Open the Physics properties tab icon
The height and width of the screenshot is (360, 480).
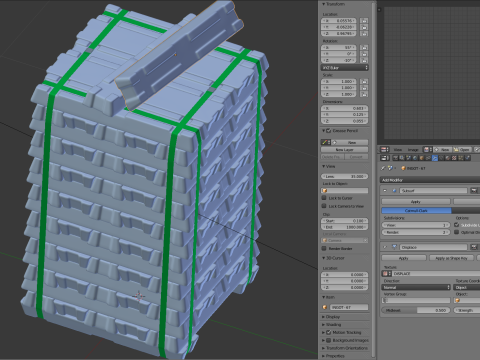click(x=467, y=158)
